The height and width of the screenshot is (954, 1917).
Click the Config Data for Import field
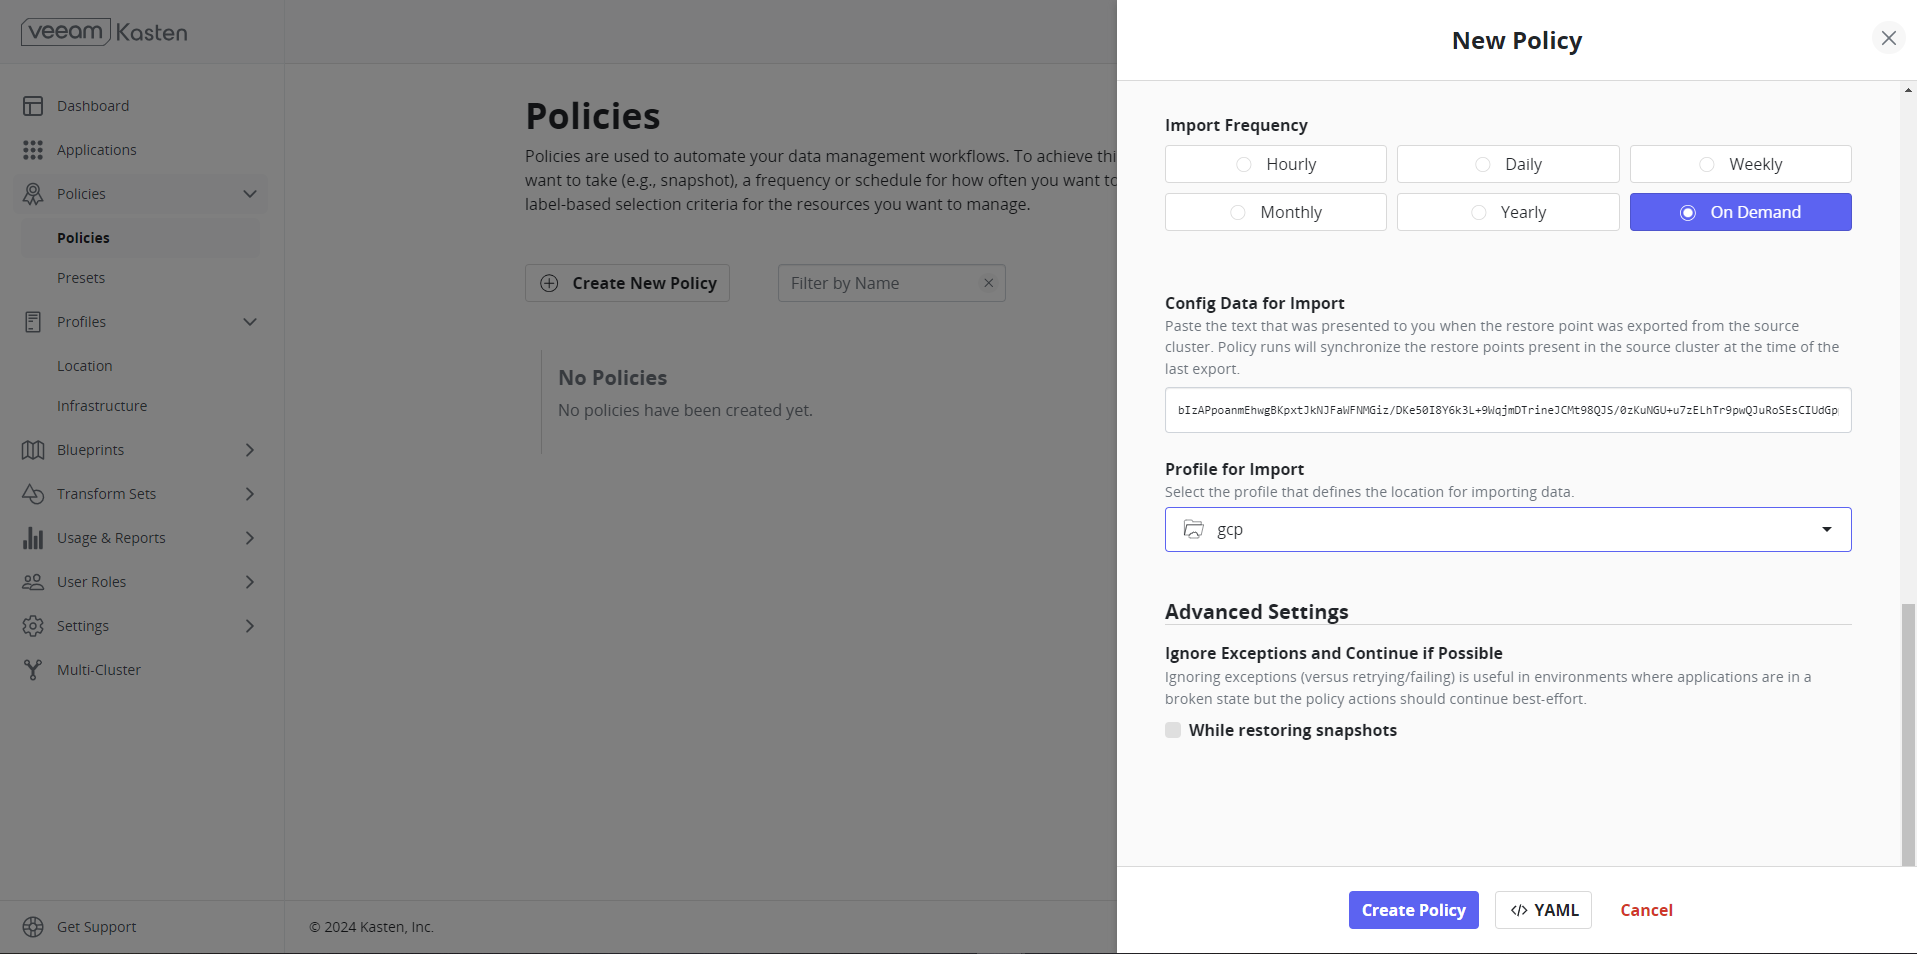point(1507,410)
